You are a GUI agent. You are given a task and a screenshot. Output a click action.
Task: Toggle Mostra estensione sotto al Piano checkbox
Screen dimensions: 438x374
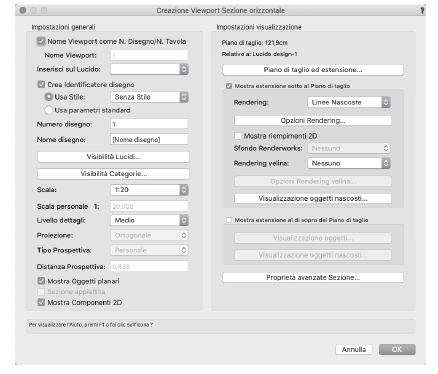pyautogui.click(x=229, y=86)
